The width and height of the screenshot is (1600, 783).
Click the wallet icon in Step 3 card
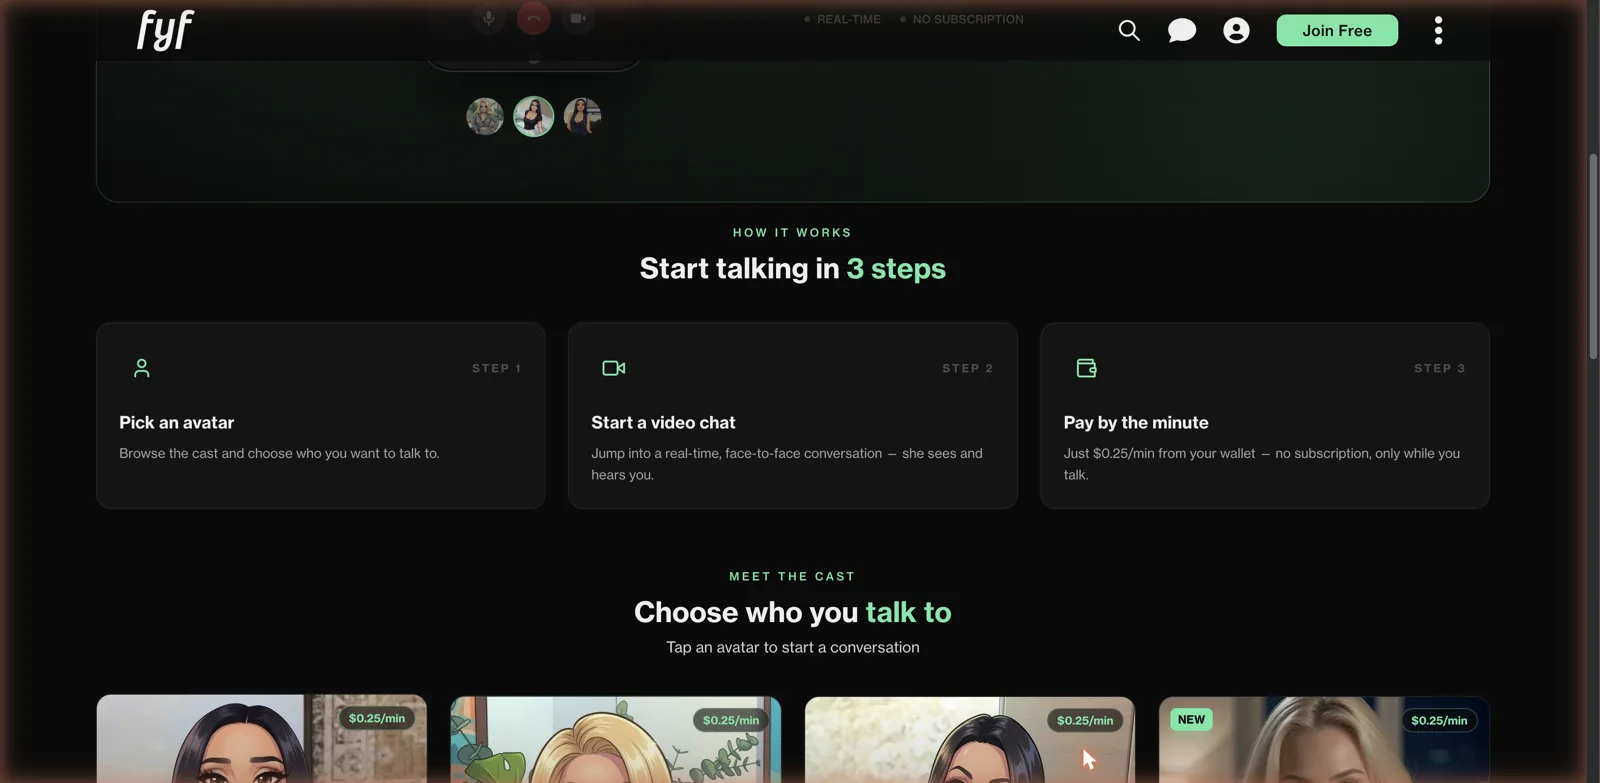pos(1086,368)
